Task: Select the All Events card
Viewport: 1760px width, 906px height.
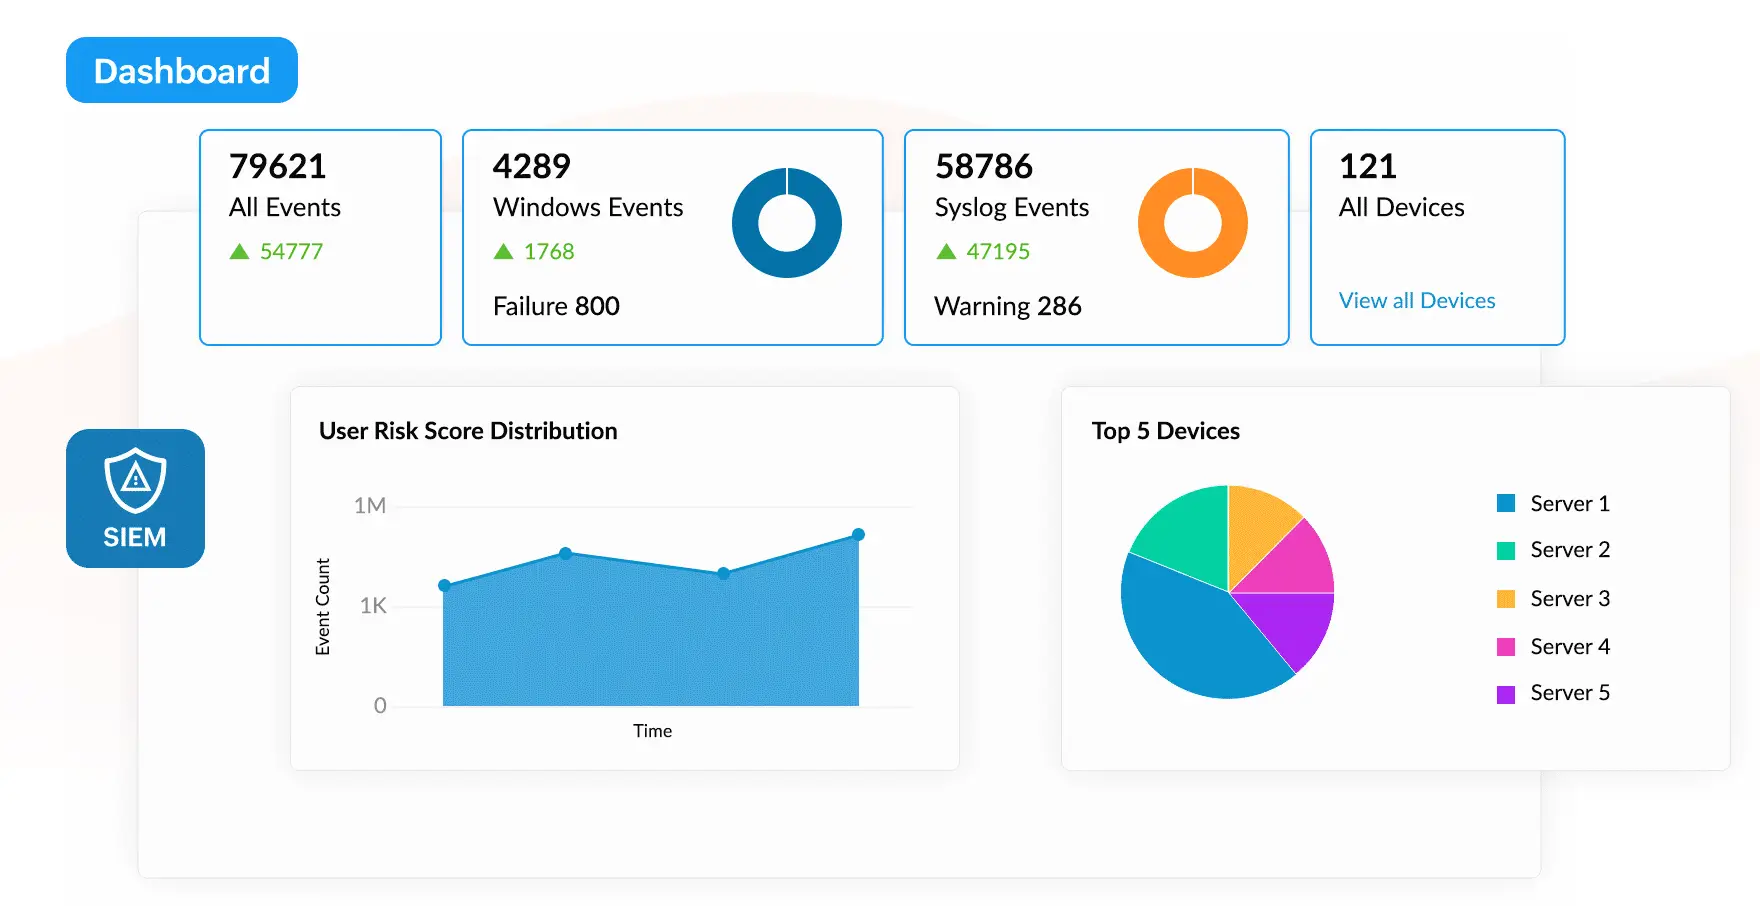Action: (x=320, y=237)
